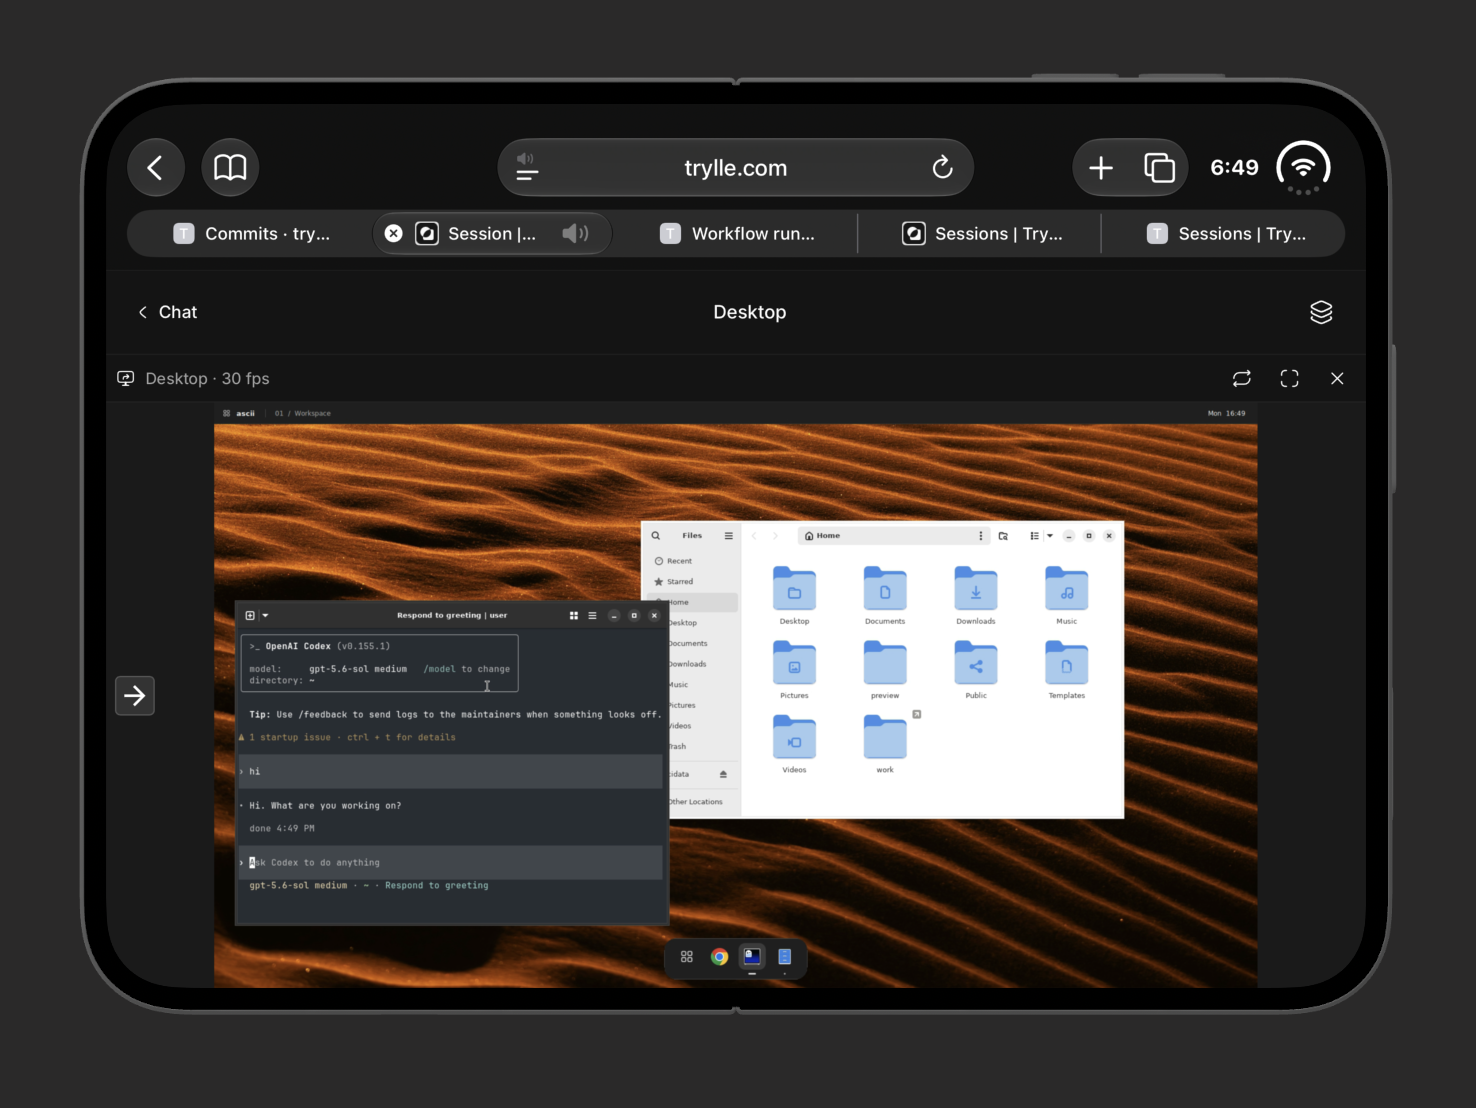Click the sync/refresh loop icon in the stream bar
This screenshot has height=1108, width=1476.
[1241, 378]
